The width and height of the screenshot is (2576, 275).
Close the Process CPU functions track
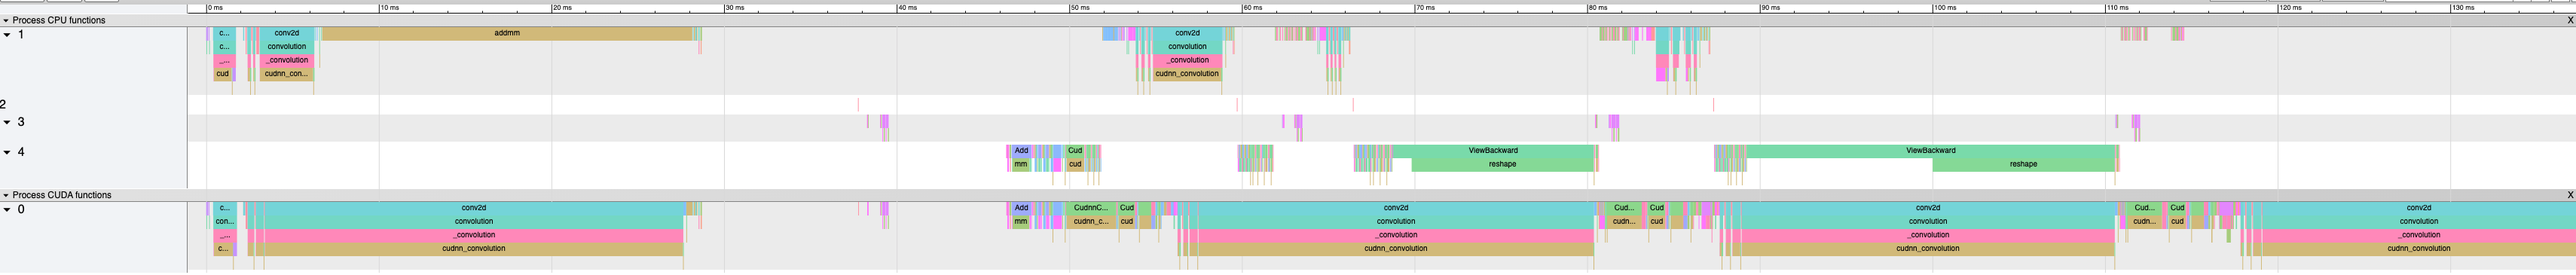[2570, 20]
